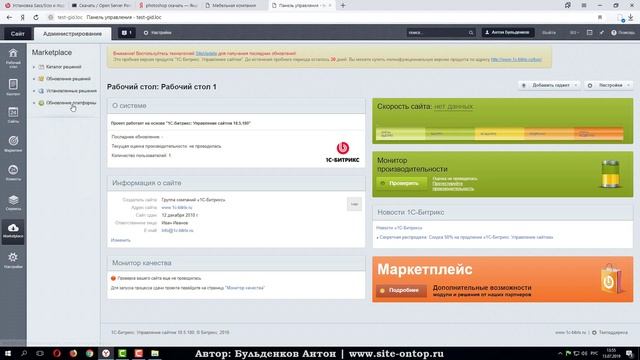Open the Opera icon in the taskbar
Screen dimensions: 640x360
pyautogui.click(x=57, y=353)
